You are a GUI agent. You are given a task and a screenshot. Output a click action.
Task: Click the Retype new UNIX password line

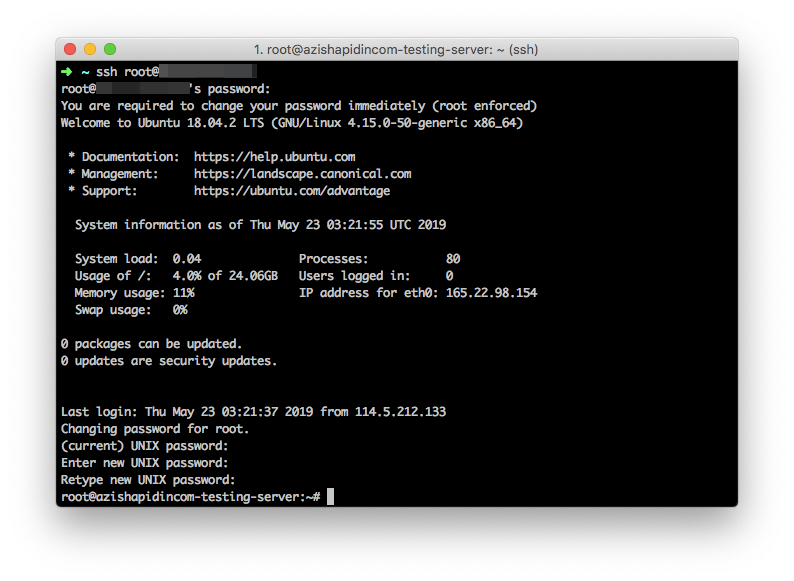[148, 480]
